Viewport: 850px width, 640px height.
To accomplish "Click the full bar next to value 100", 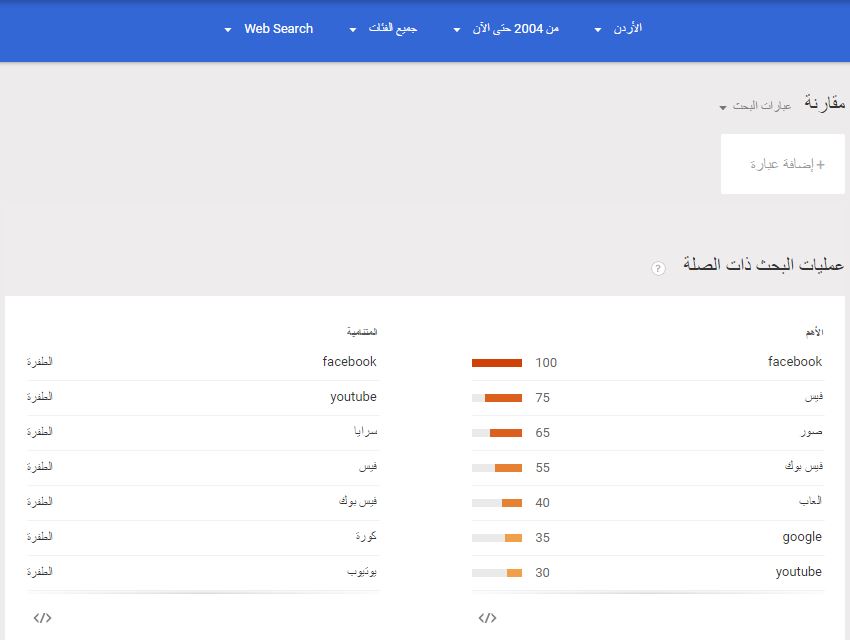I will (497, 363).
